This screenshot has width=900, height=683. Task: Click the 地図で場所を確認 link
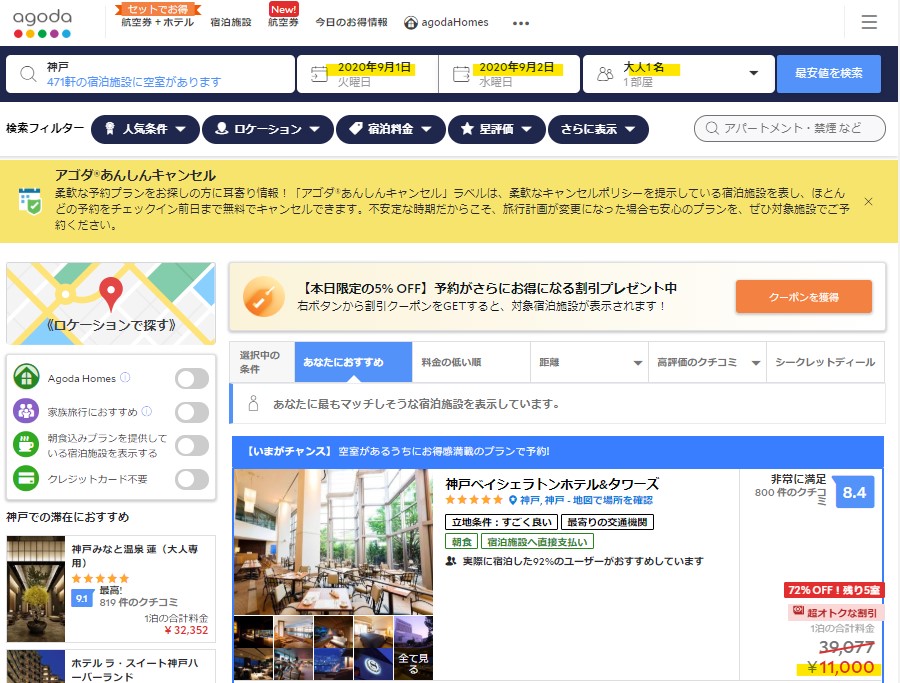click(612, 500)
